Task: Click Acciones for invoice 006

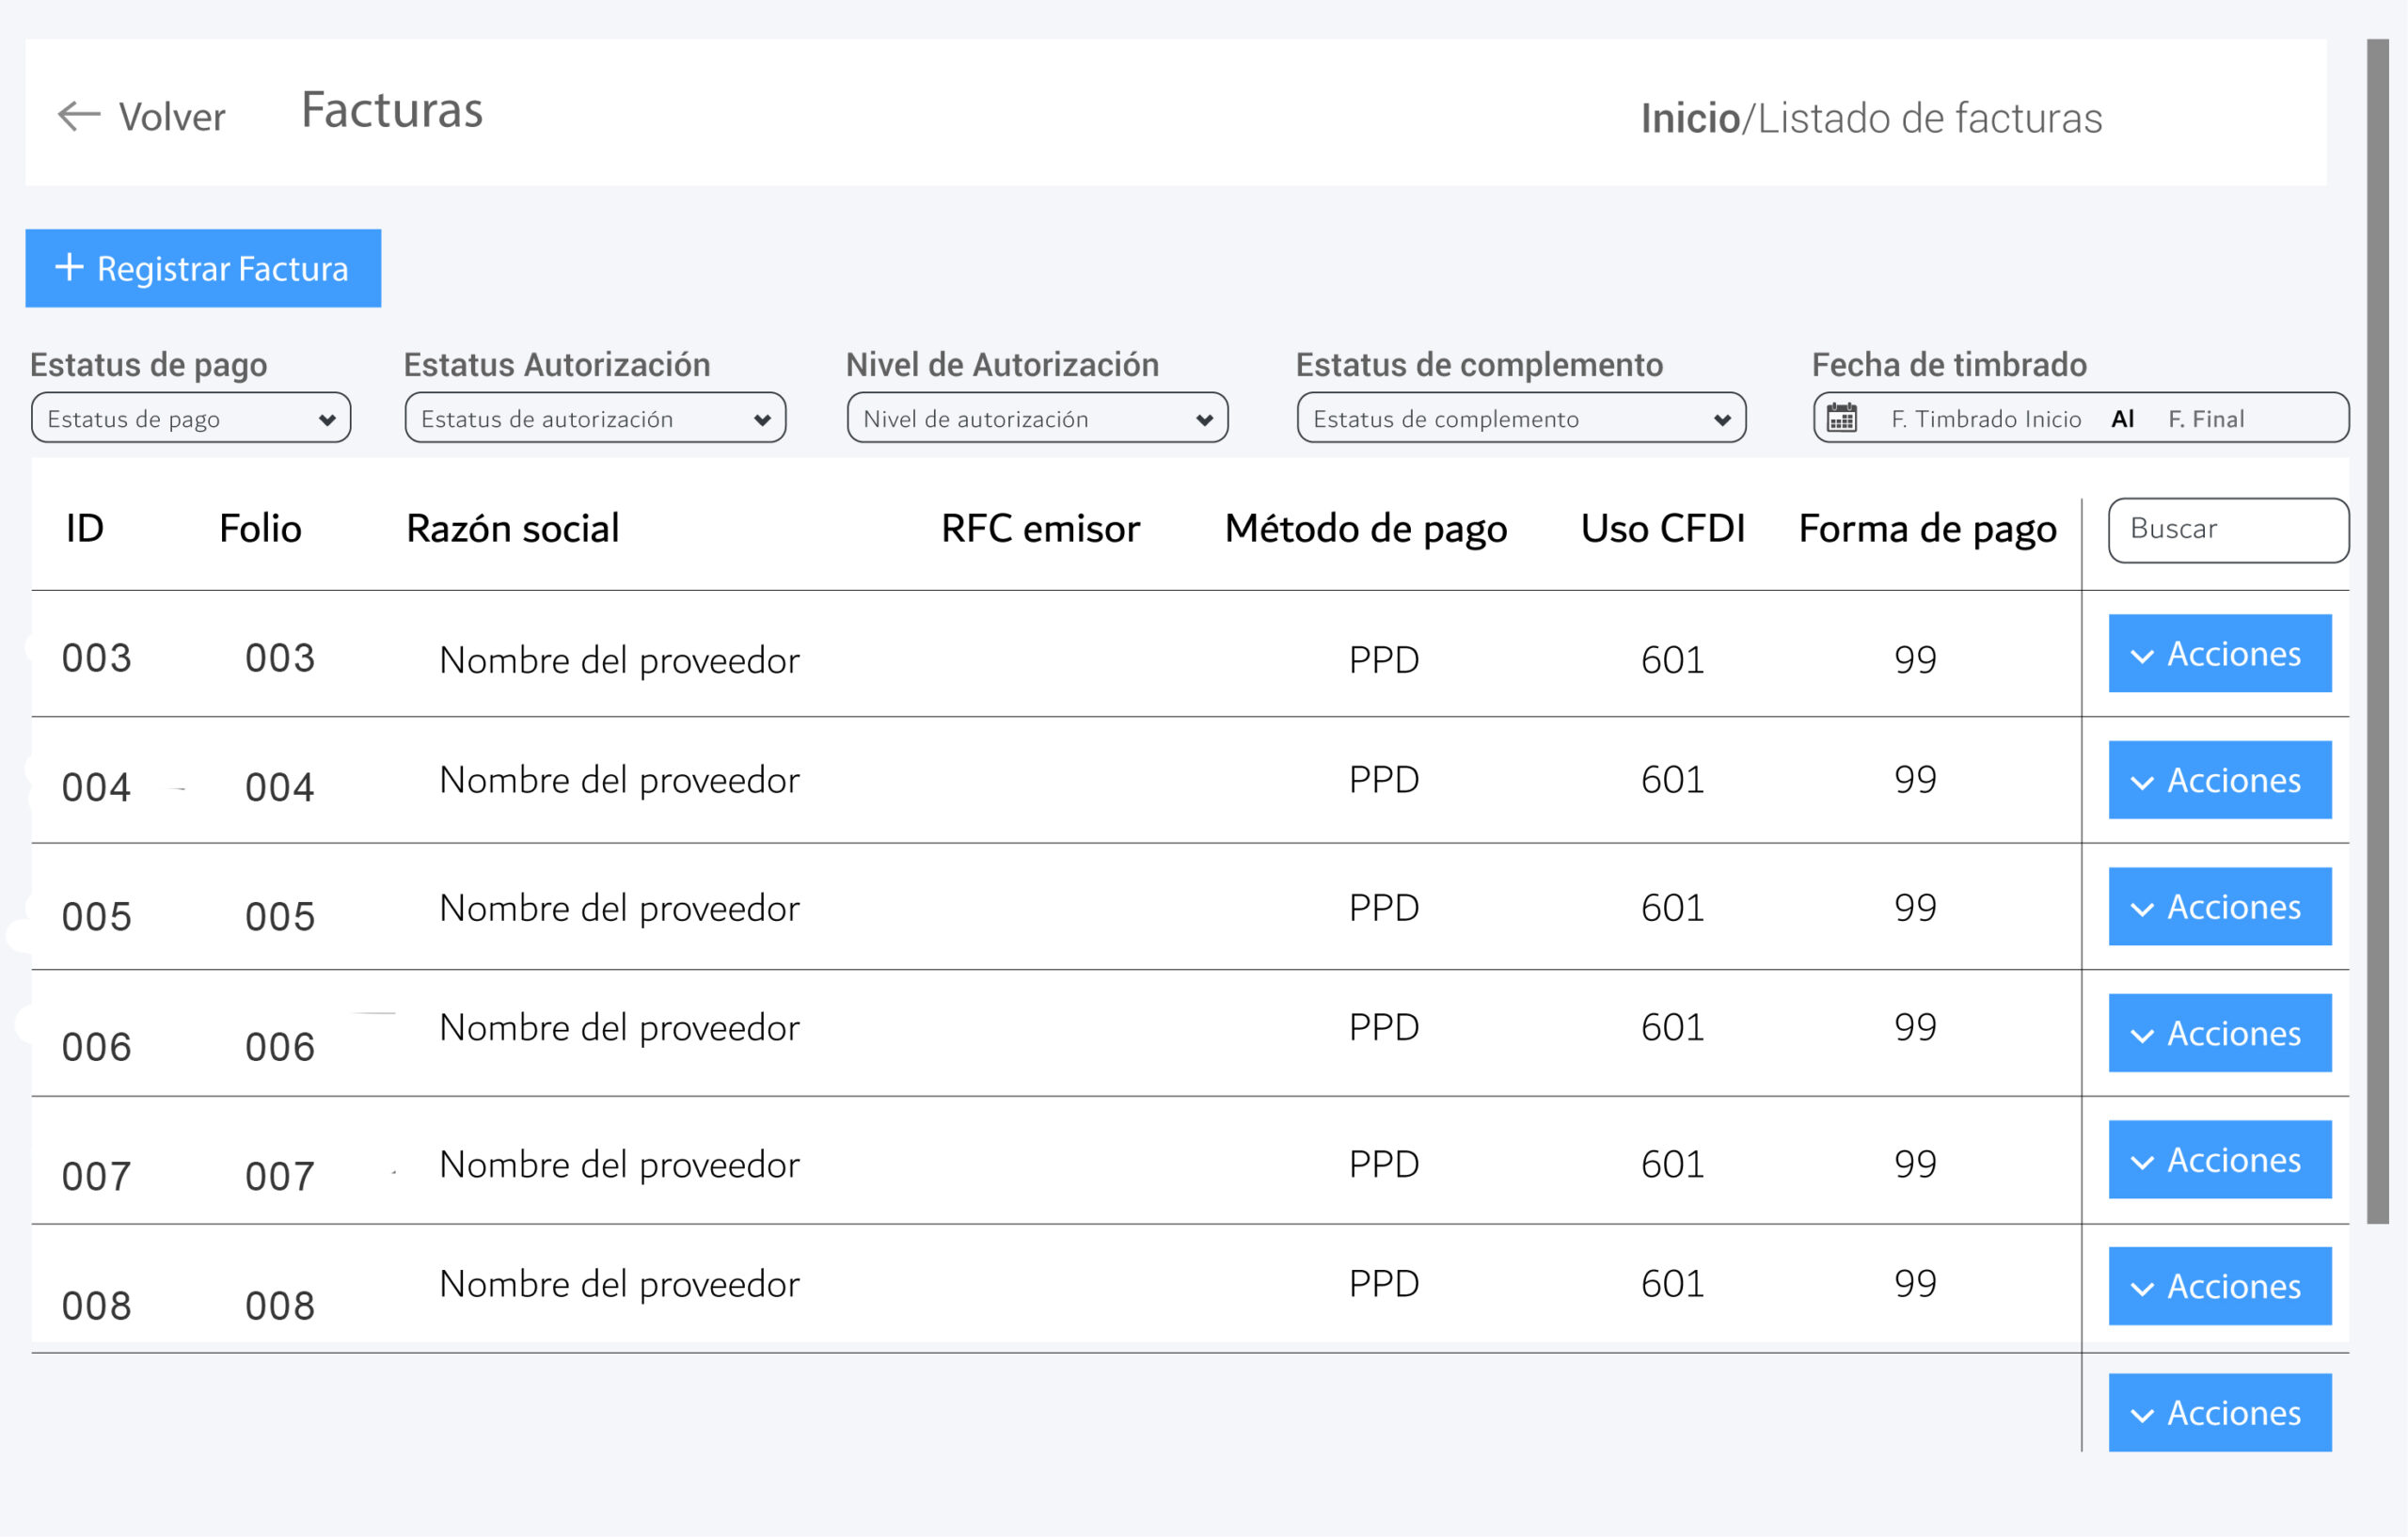Action: pos(2219,1033)
